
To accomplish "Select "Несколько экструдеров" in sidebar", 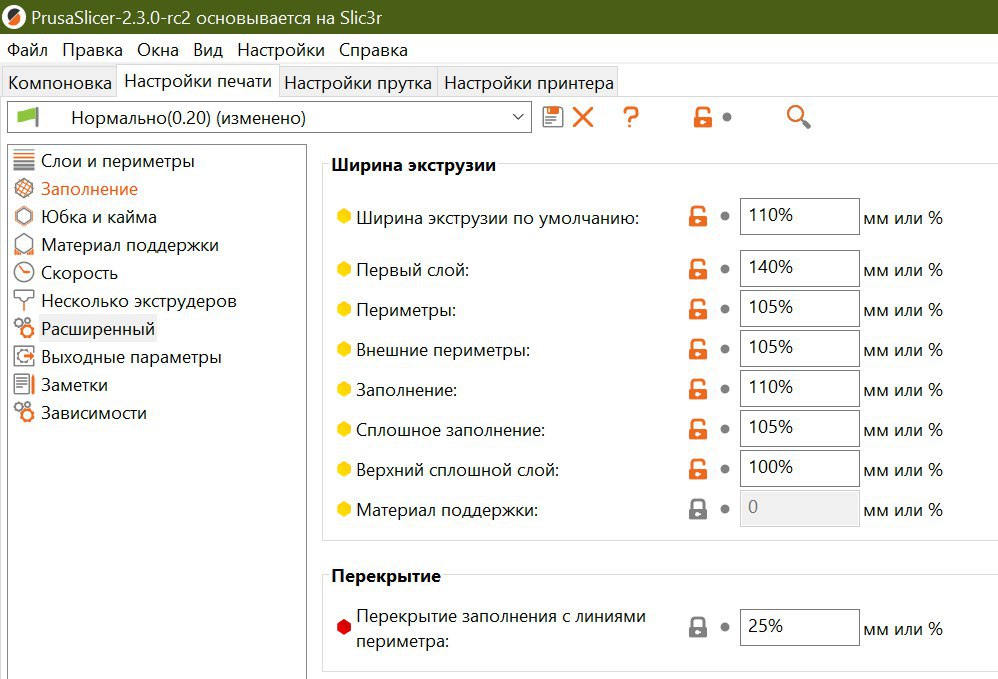I will (x=139, y=301).
